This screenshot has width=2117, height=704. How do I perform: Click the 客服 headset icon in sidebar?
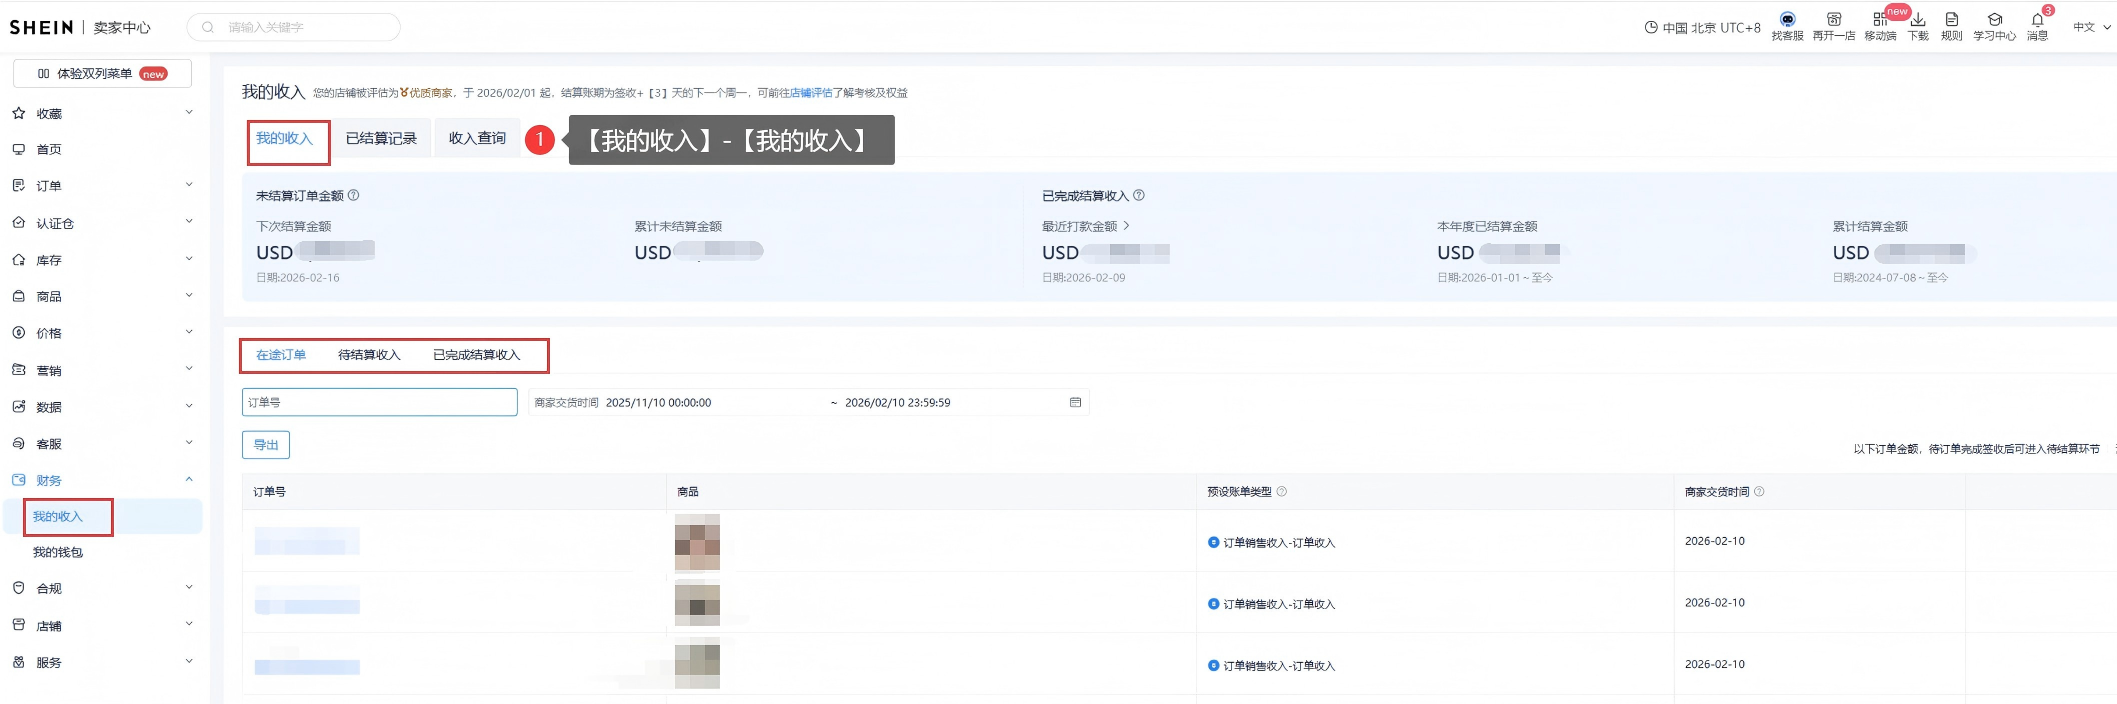click(x=18, y=443)
